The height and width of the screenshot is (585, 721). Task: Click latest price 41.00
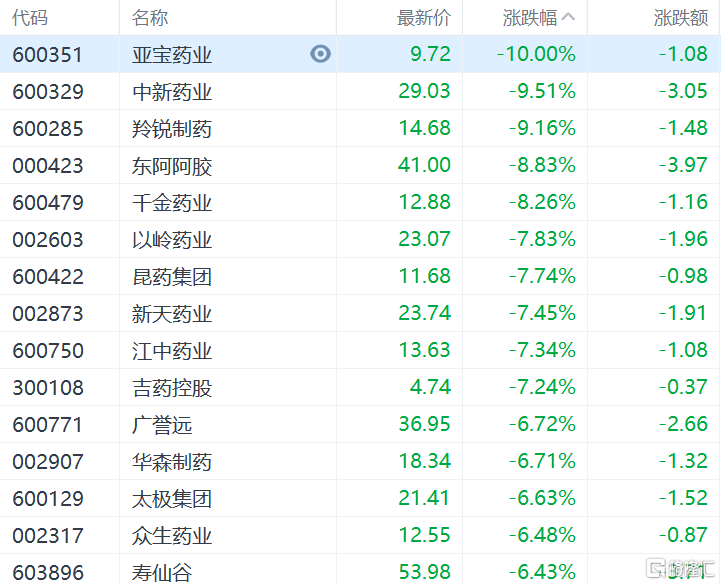pos(424,165)
